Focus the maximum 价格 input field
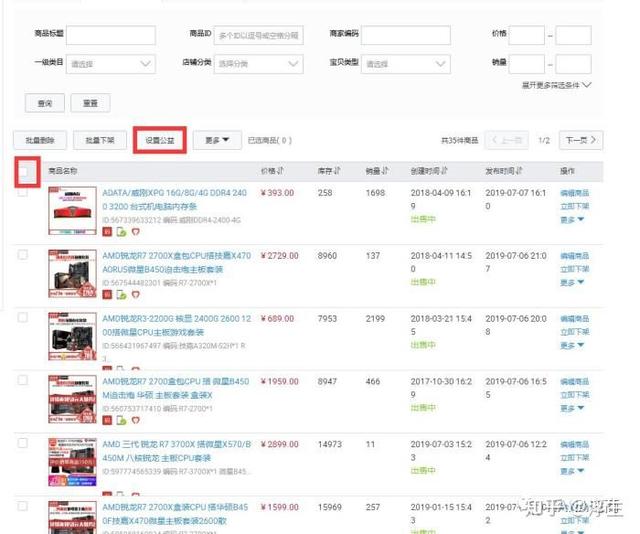The height and width of the screenshot is (534, 640). 573,35
